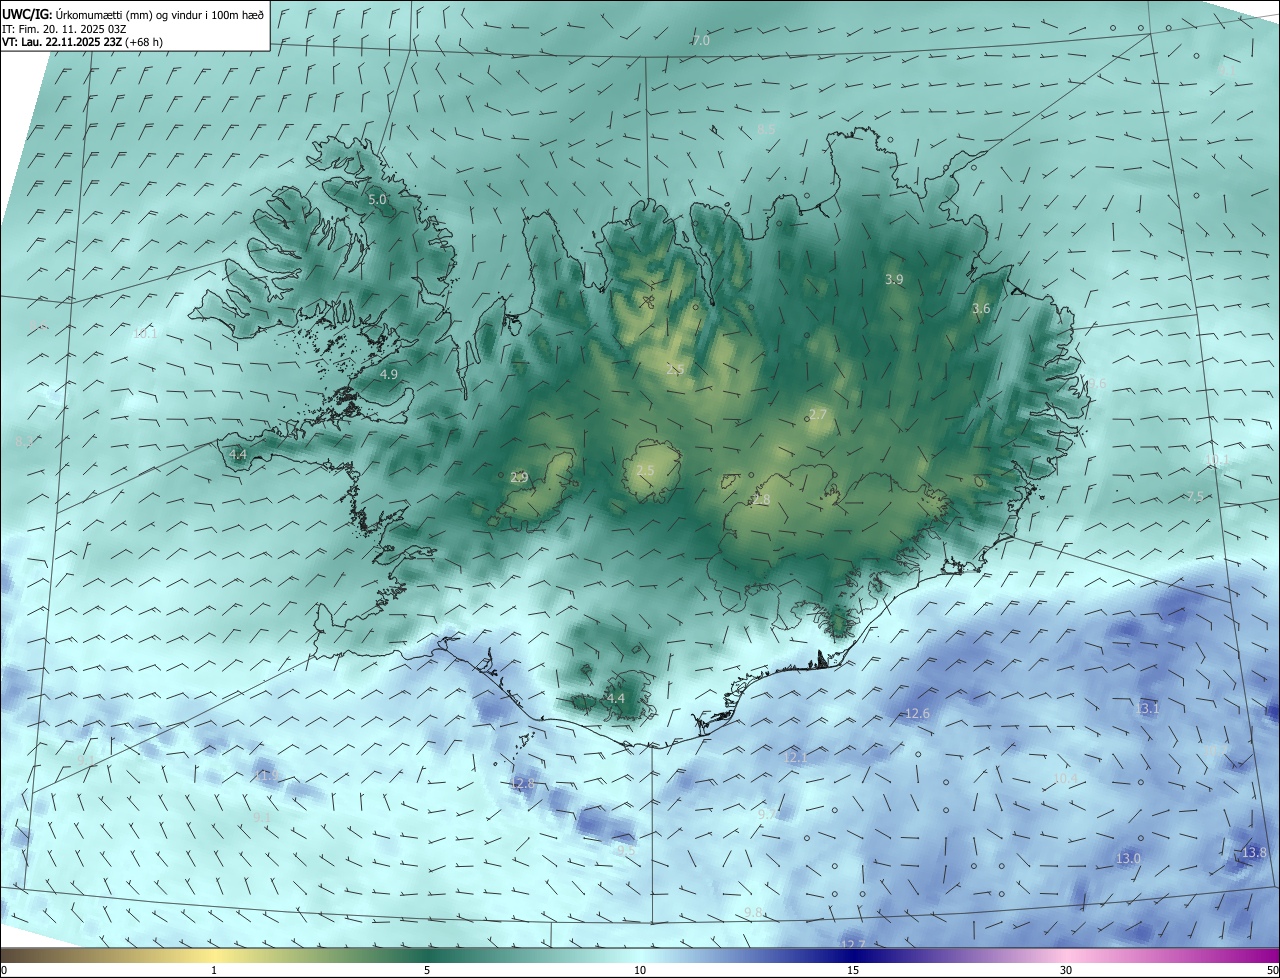Click the 12.1 value label
Screen dimensions: 1280x978
click(795, 758)
